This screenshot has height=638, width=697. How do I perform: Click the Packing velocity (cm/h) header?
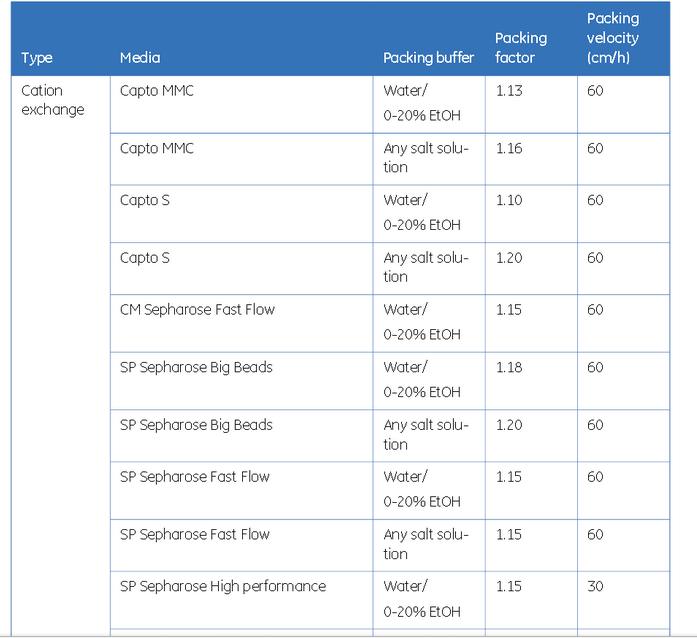pyautogui.click(x=612, y=38)
